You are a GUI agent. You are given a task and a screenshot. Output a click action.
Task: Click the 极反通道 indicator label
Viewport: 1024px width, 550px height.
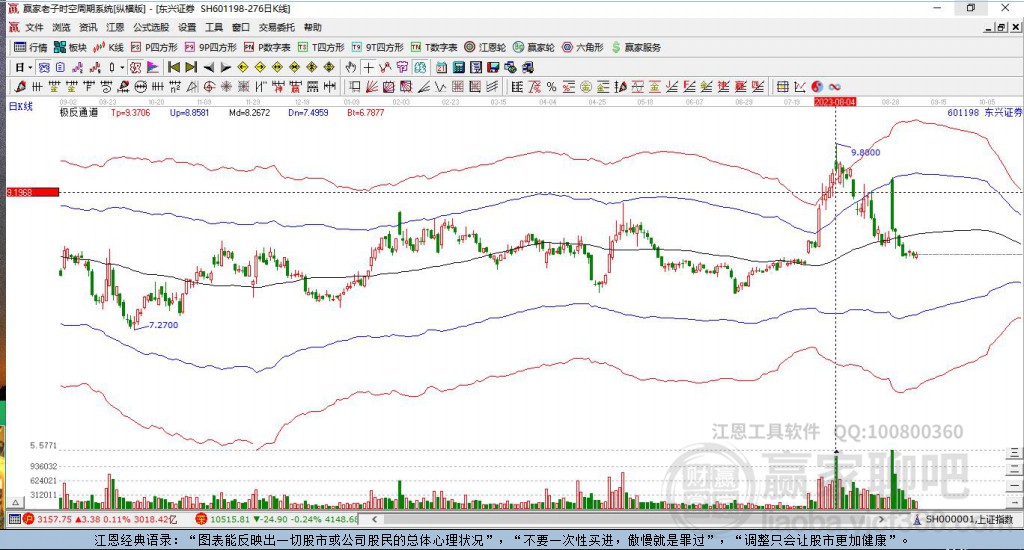point(78,112)
